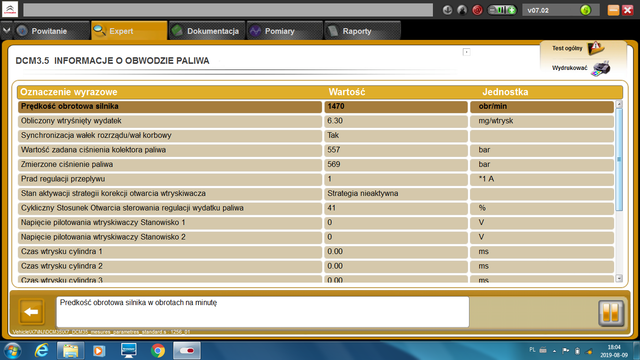Screen dimensions: 640x360
Task: Minimize DiagBox with the orange button
Action: click(x=613, y=10)
